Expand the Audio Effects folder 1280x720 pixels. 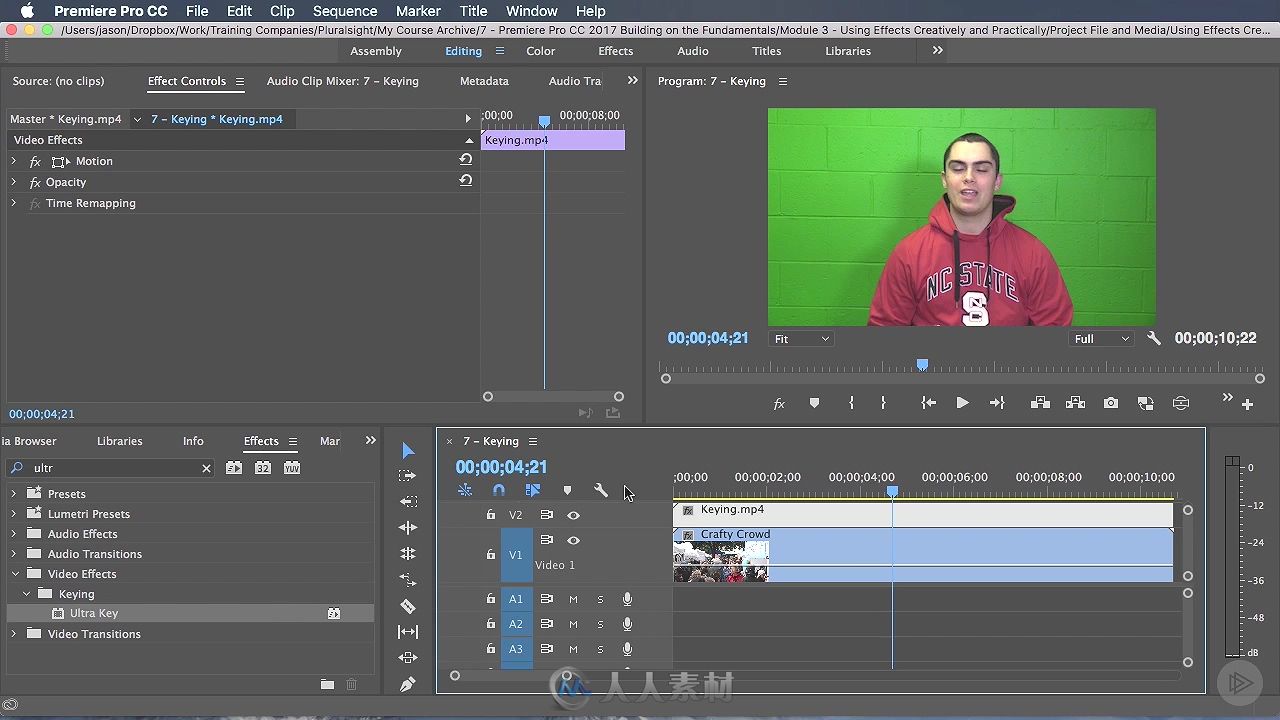coord(14,533)
